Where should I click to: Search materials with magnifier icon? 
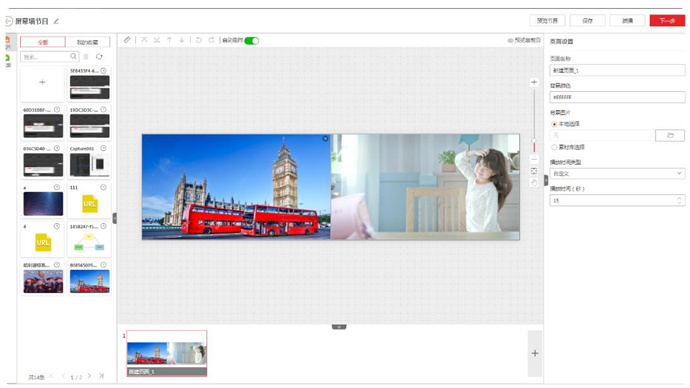(73, 56)
